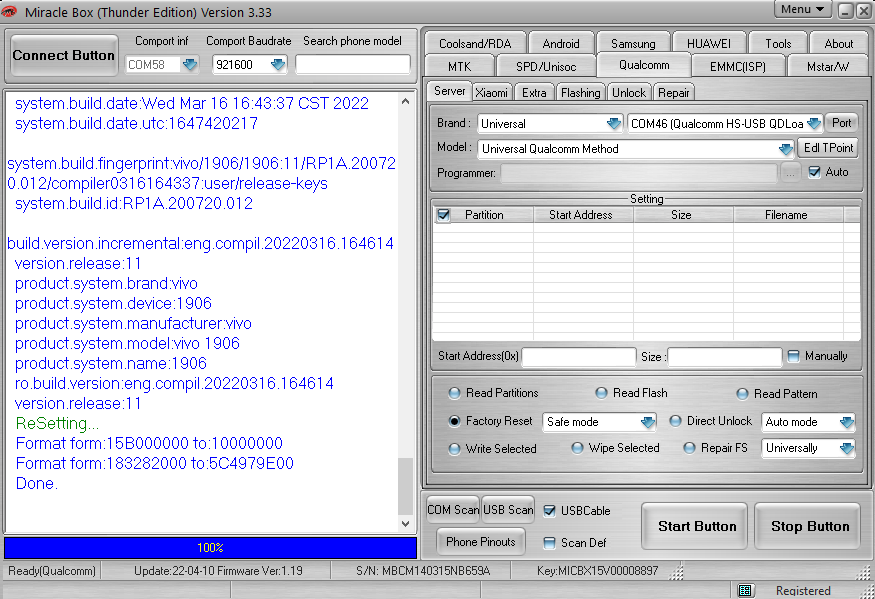Open the Comport Baudrate 921600 dropdown
The height and width of the screenshot is (599, 875).
[277, 65]
